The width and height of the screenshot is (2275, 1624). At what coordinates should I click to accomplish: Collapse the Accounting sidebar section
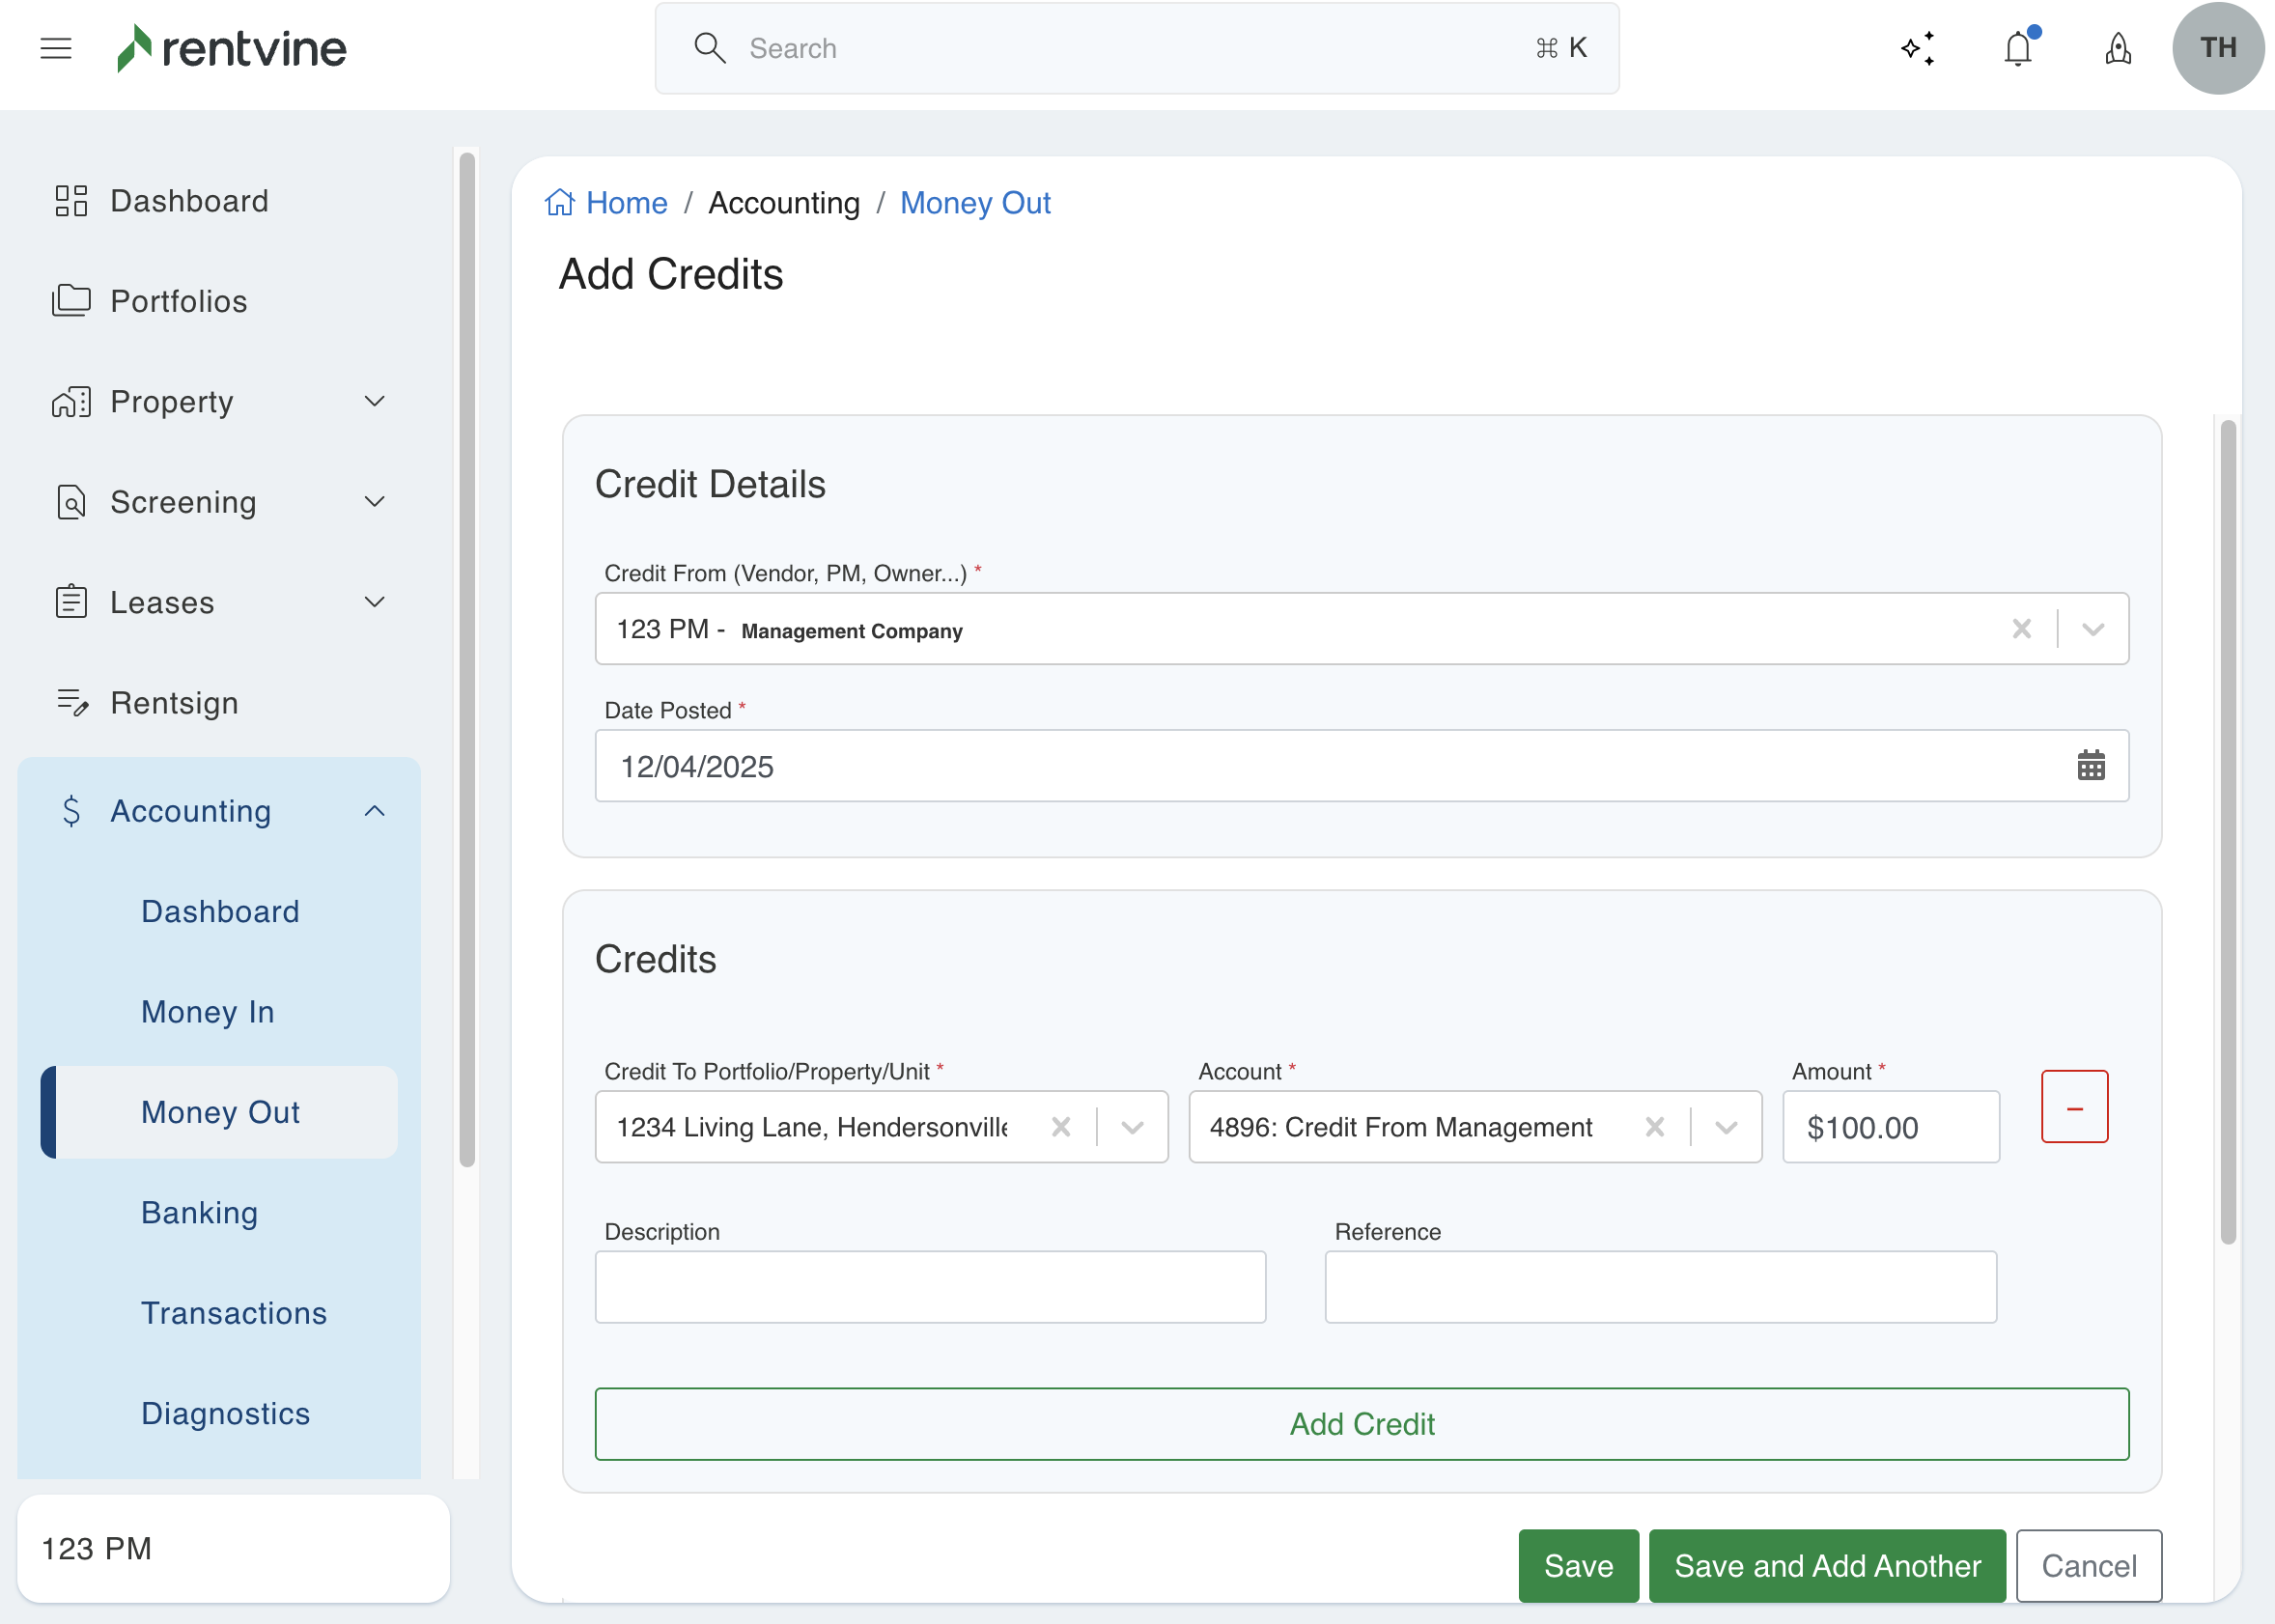coord(374,811)
